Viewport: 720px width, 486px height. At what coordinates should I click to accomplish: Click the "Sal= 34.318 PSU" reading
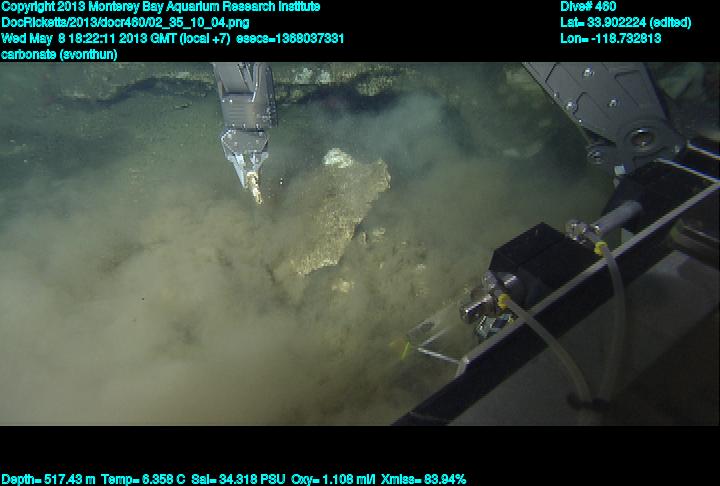[x=238, y=480]
